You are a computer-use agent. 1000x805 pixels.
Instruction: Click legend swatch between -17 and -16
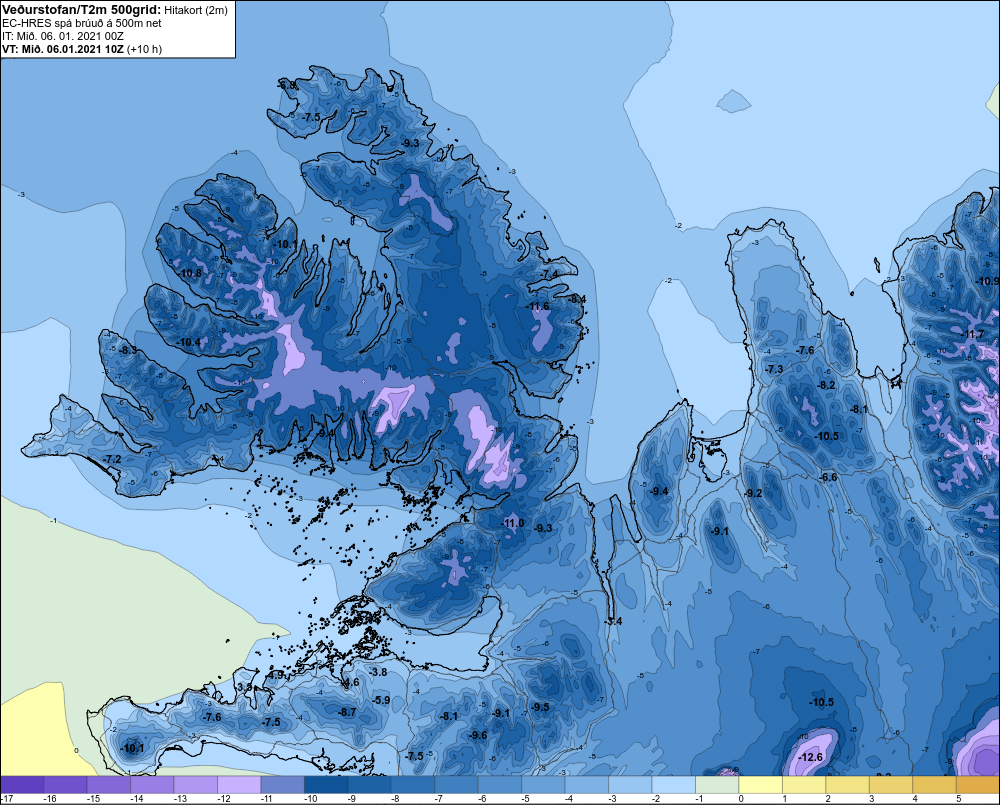[22, 785]
